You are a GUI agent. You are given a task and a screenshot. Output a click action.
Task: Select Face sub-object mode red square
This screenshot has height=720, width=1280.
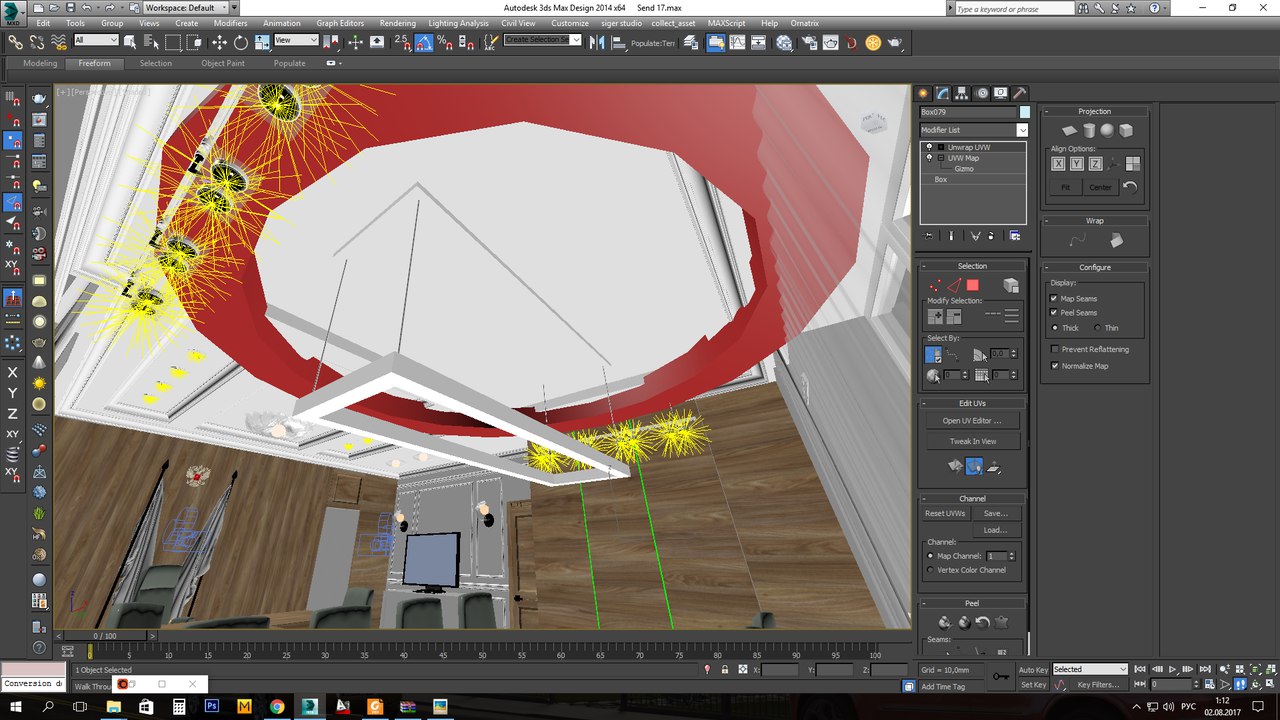coord(972,286)
